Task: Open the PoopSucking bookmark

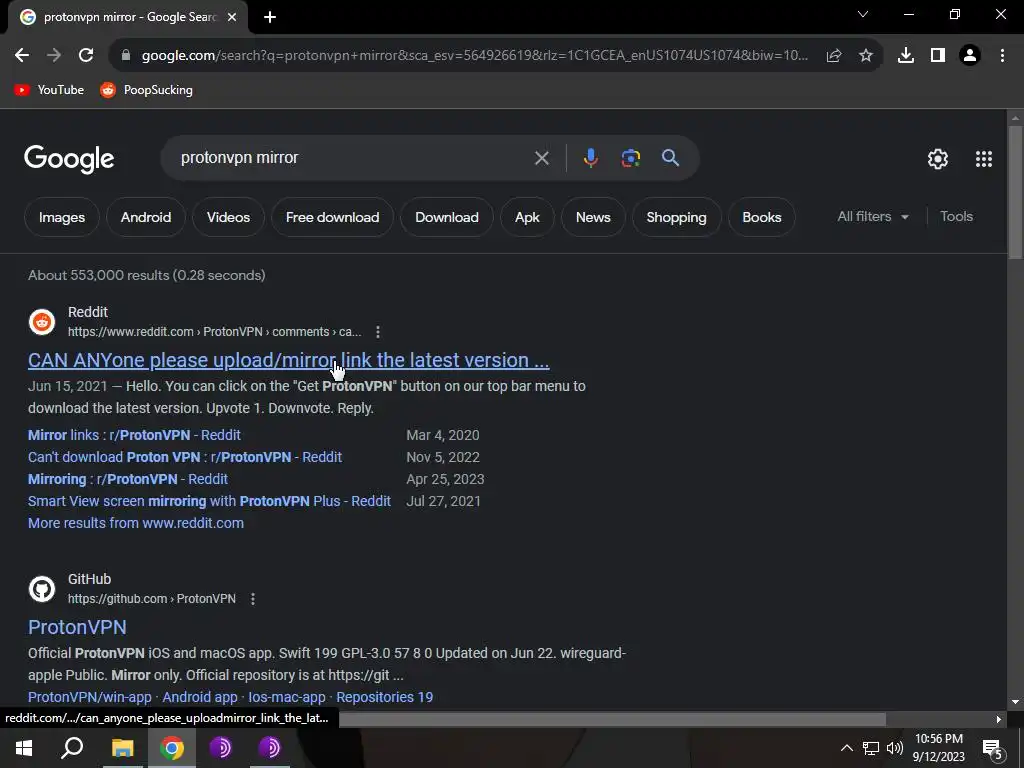Action: point(146,90)
